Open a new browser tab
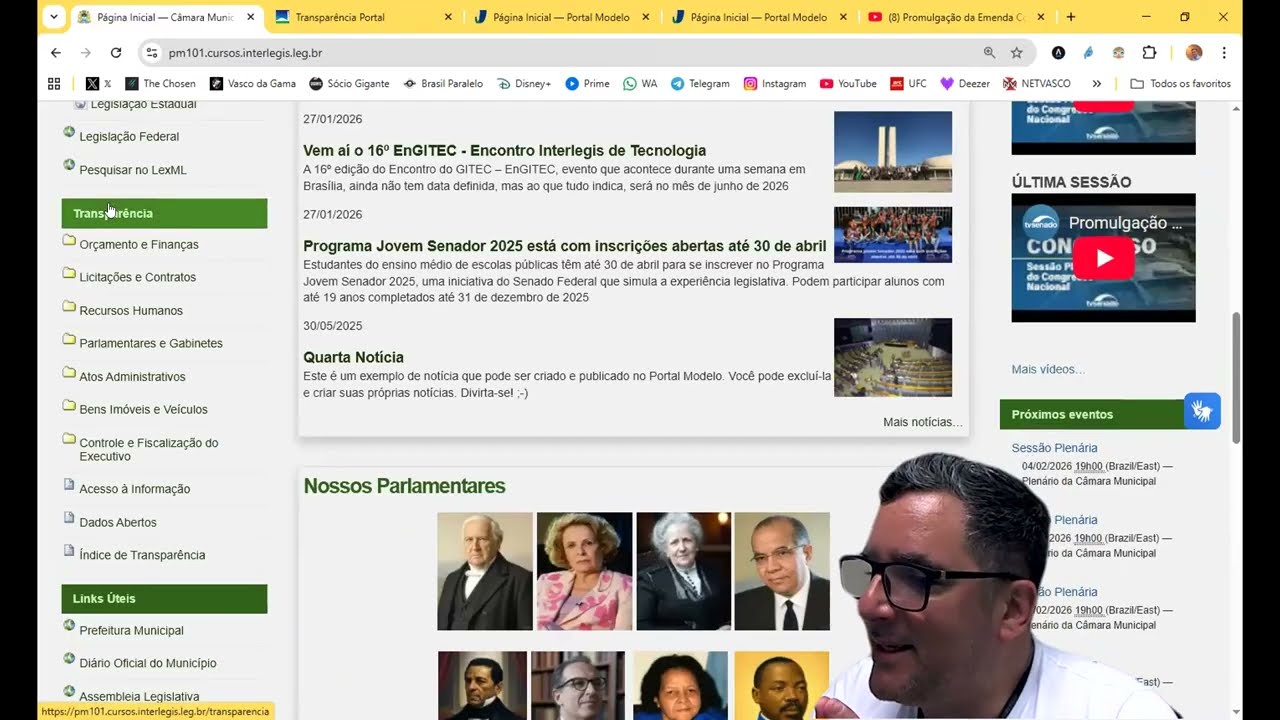1280x720 pixels. 1071,17
